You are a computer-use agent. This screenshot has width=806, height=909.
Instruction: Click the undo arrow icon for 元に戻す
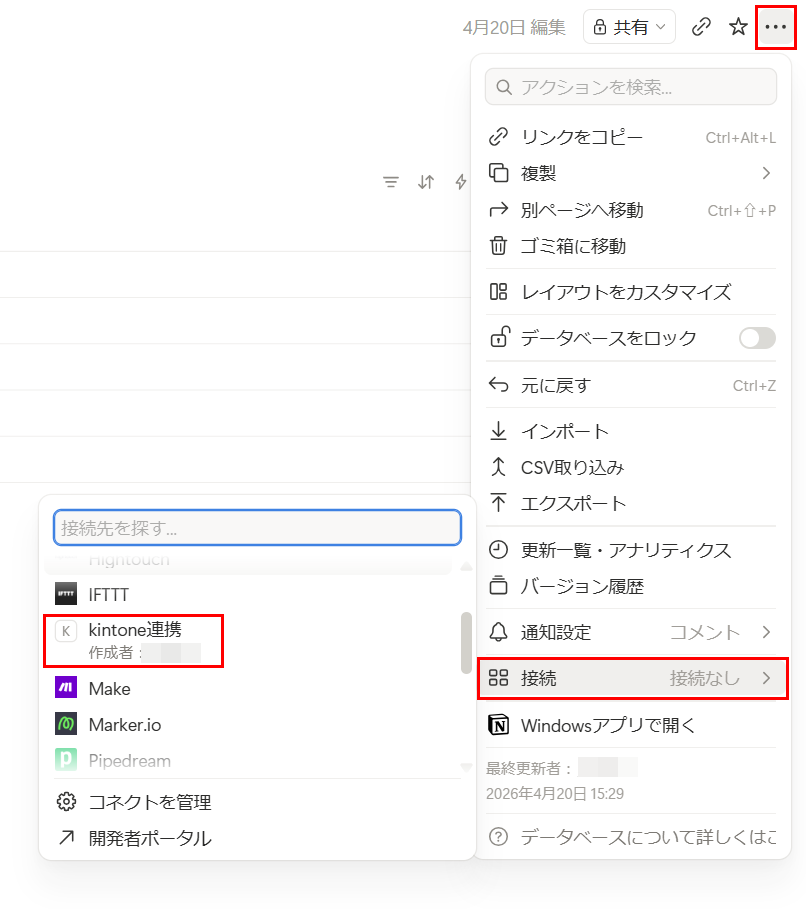point(498,385)
